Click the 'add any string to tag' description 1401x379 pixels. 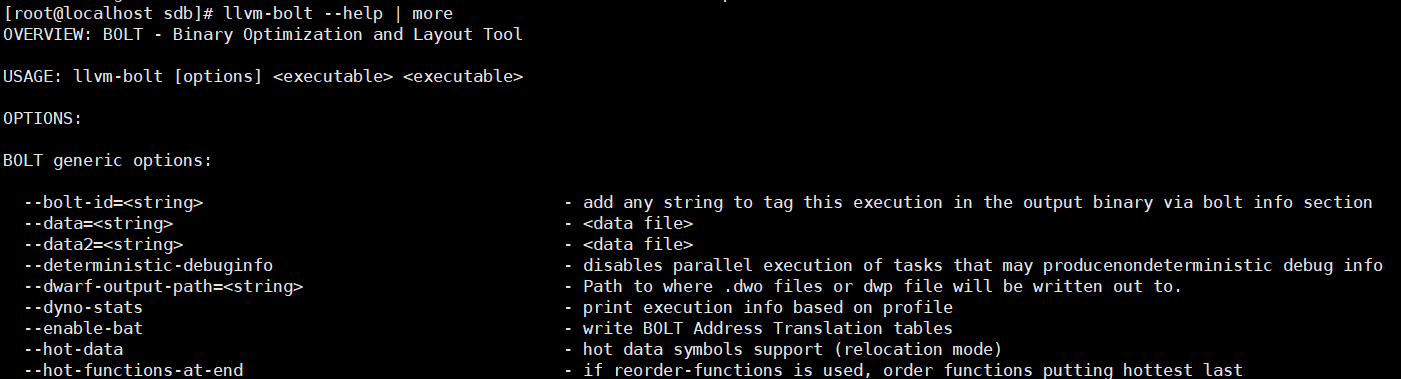[x=978, y=202]
